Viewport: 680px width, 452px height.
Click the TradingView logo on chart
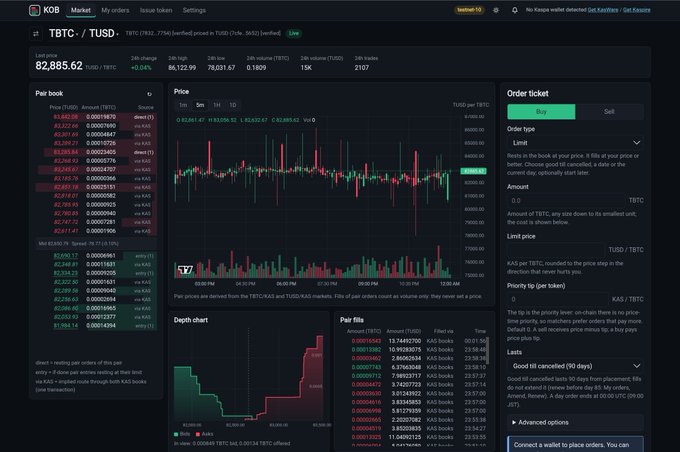pyautogui.click(x=185, y=270)
